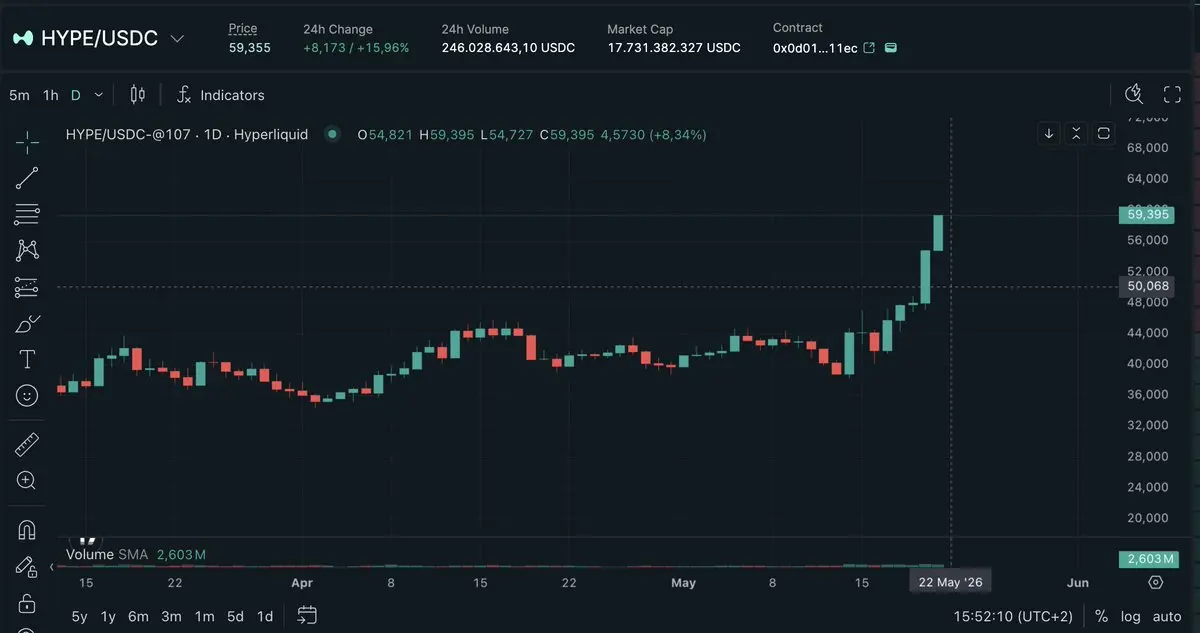Click the Market Cap value

(674, 48)
